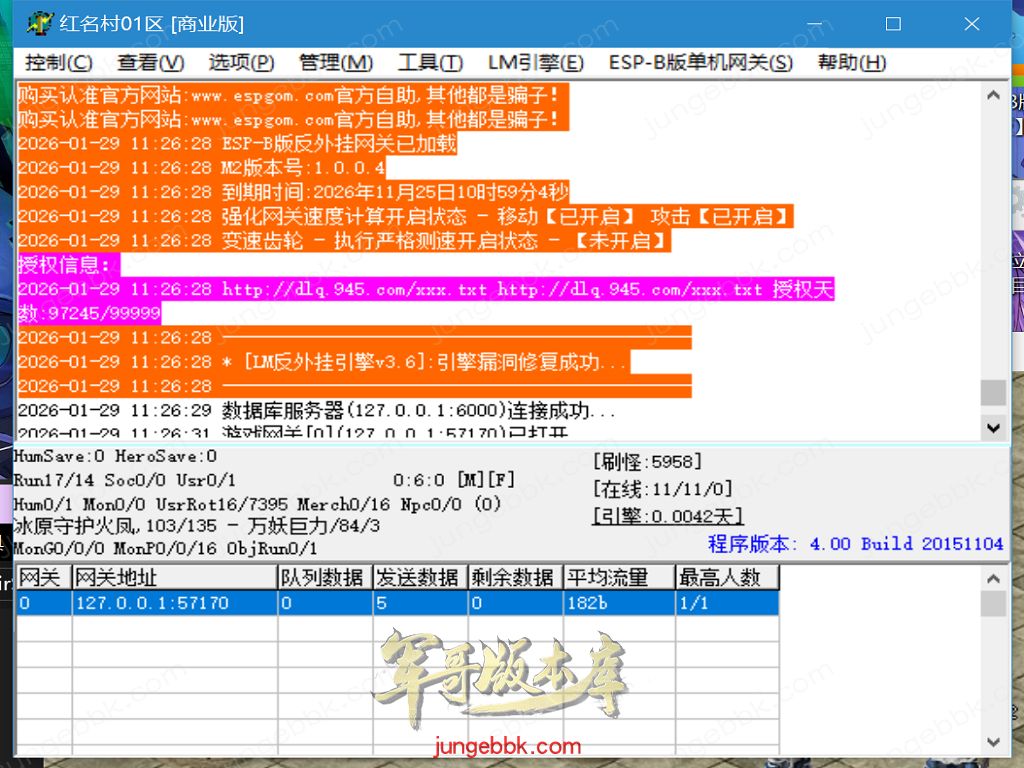This screenshot has height=768, width=1024.
Task: Click the log panel scrollbar thumb
Action: [993, 392]
